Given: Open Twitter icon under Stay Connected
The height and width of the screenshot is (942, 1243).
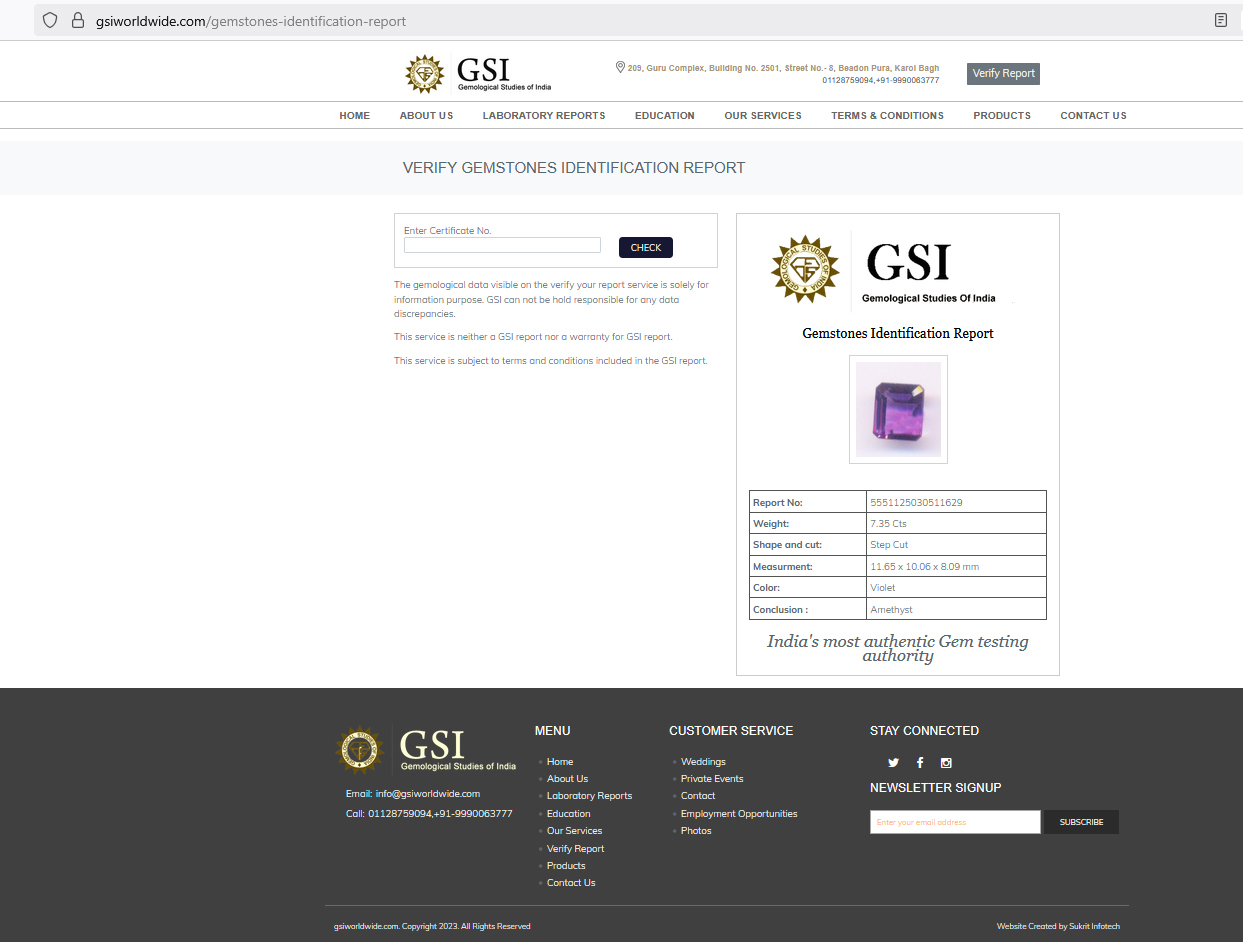Looking at the screenshot, I should coord(893,763).
